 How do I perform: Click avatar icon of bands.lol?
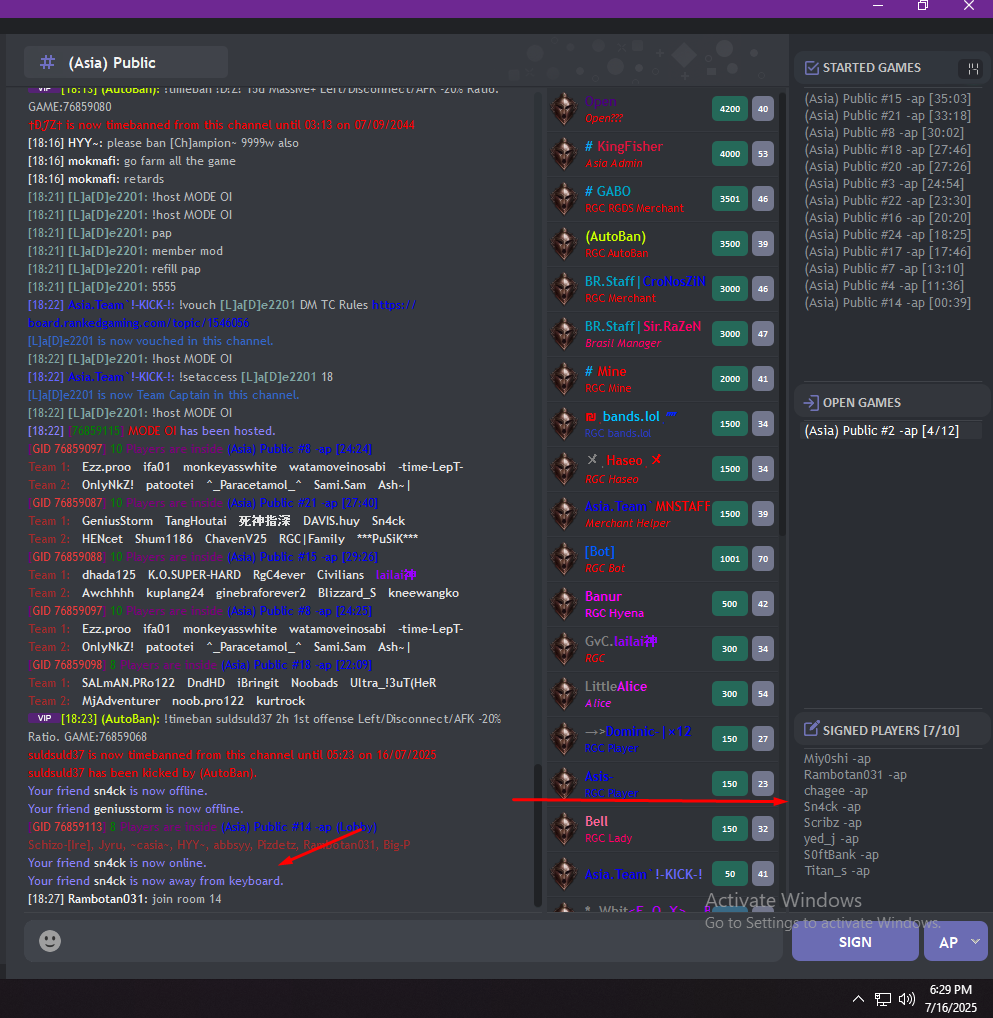tap(564, 424)
